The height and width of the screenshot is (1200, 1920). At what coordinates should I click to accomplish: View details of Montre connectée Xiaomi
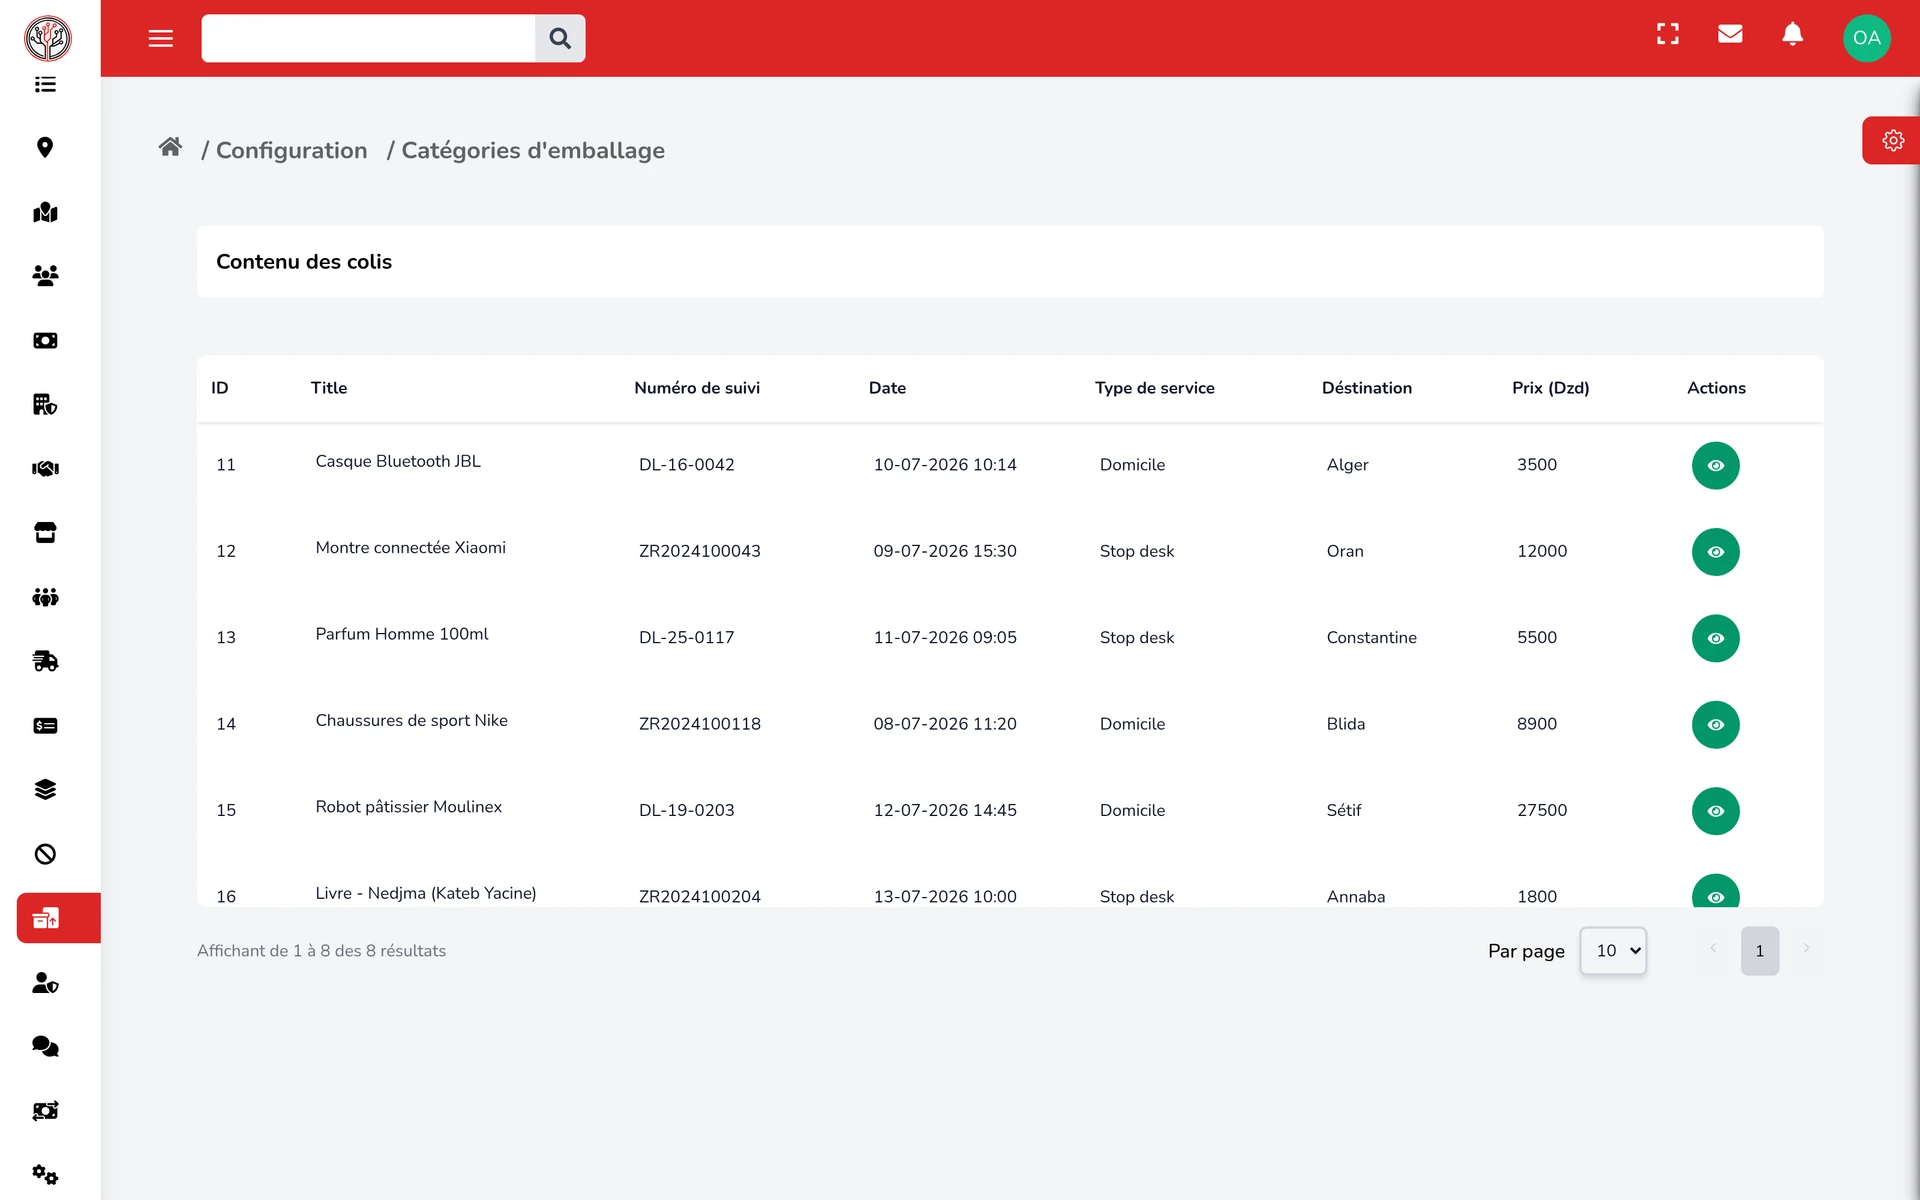pos(1715,552)
